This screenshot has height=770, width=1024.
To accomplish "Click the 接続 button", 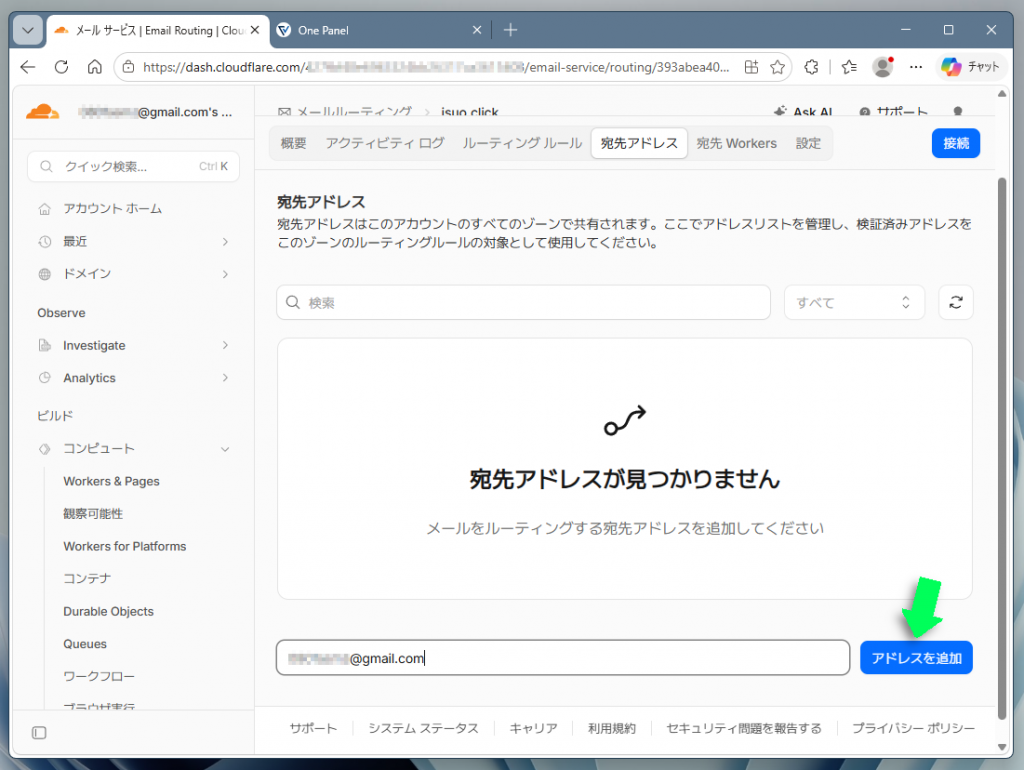I will pyautogui.click(x=955, y=143).
